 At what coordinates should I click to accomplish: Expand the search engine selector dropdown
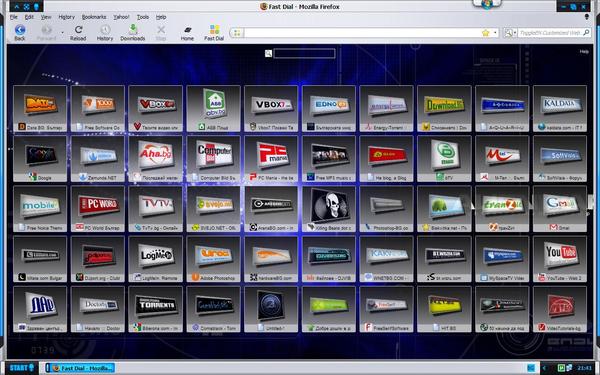point(510,33)
